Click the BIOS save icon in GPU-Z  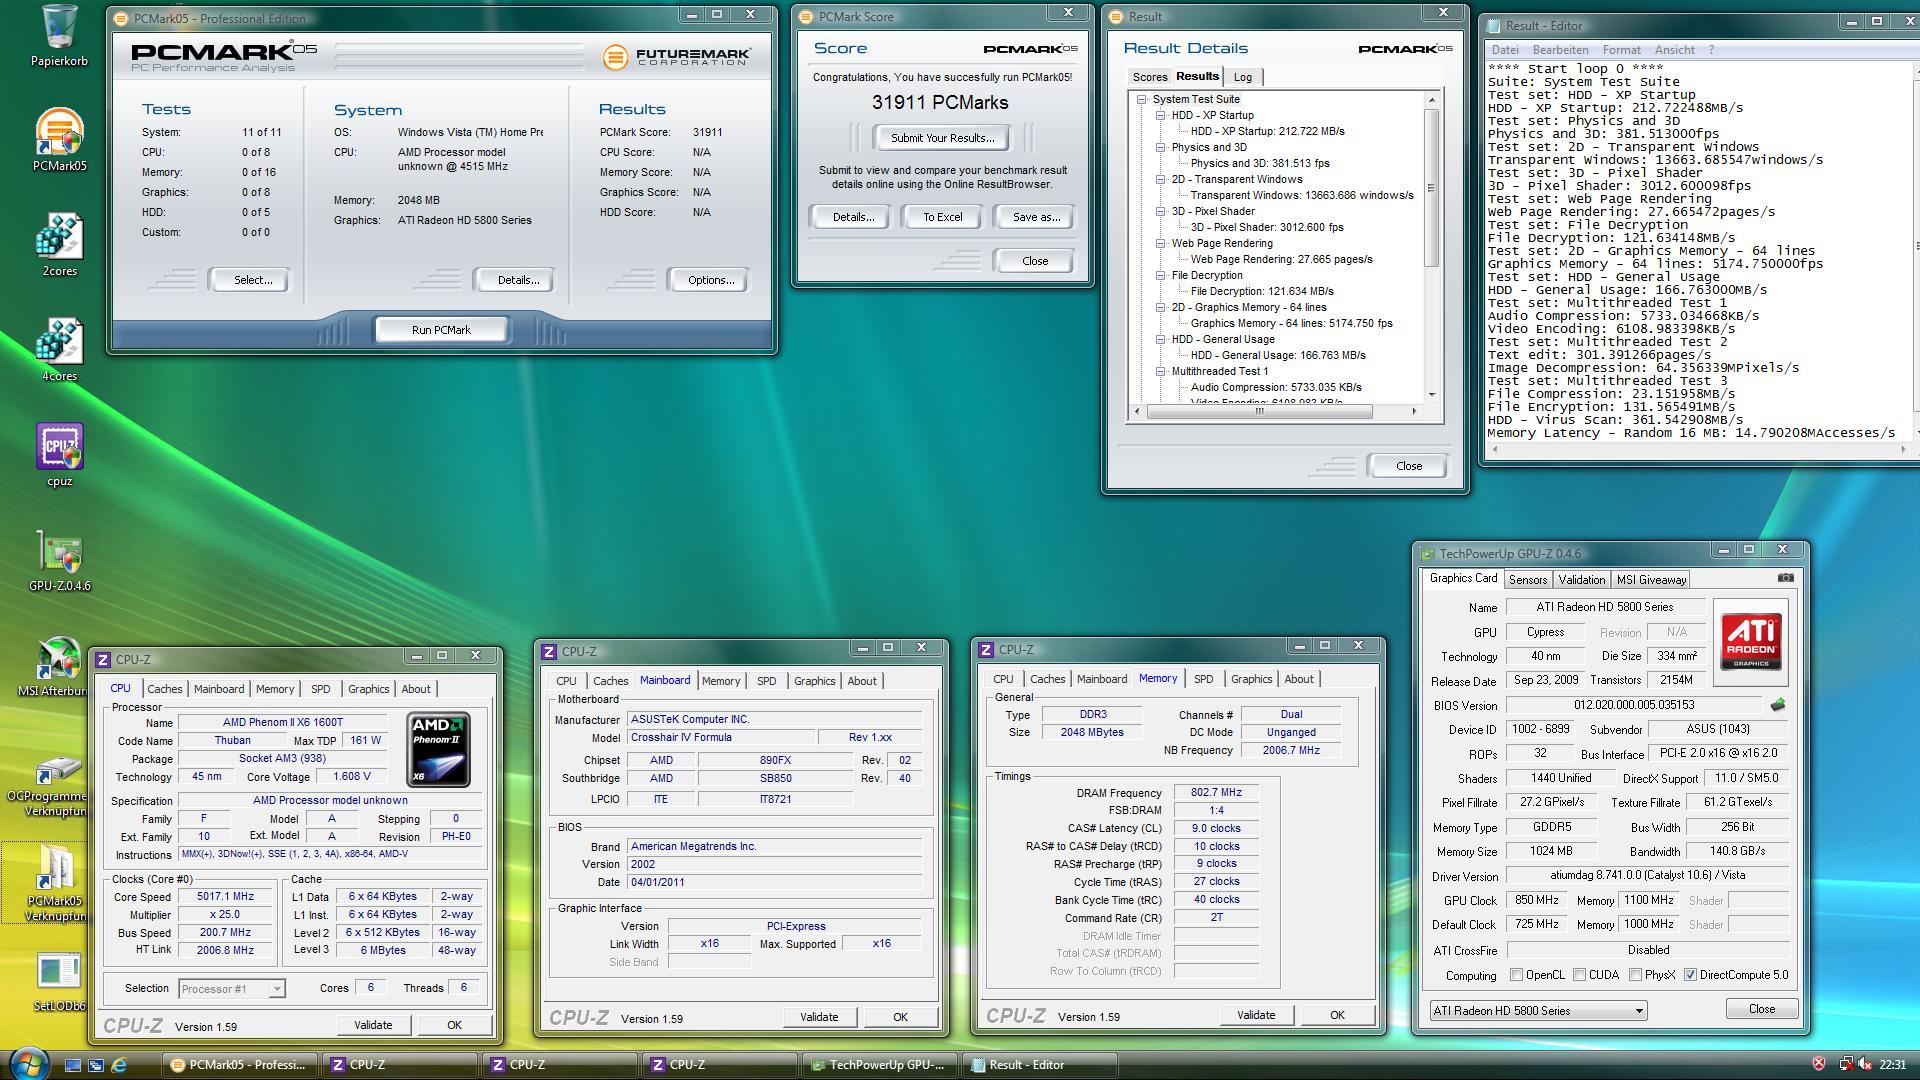tap(1777, 705)
